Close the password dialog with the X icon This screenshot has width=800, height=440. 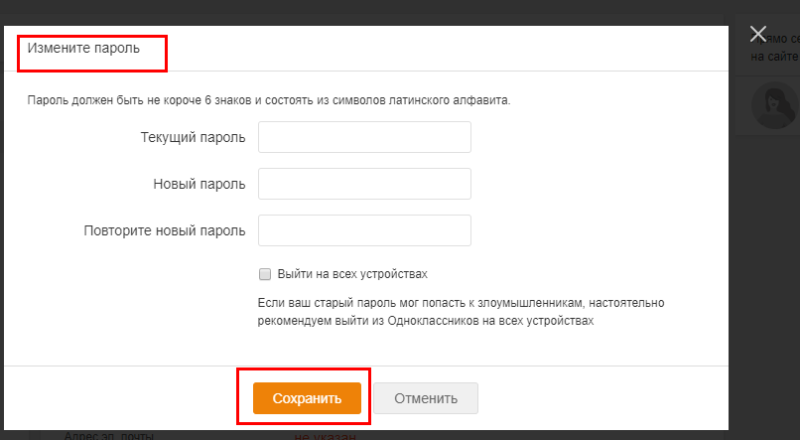758,34
